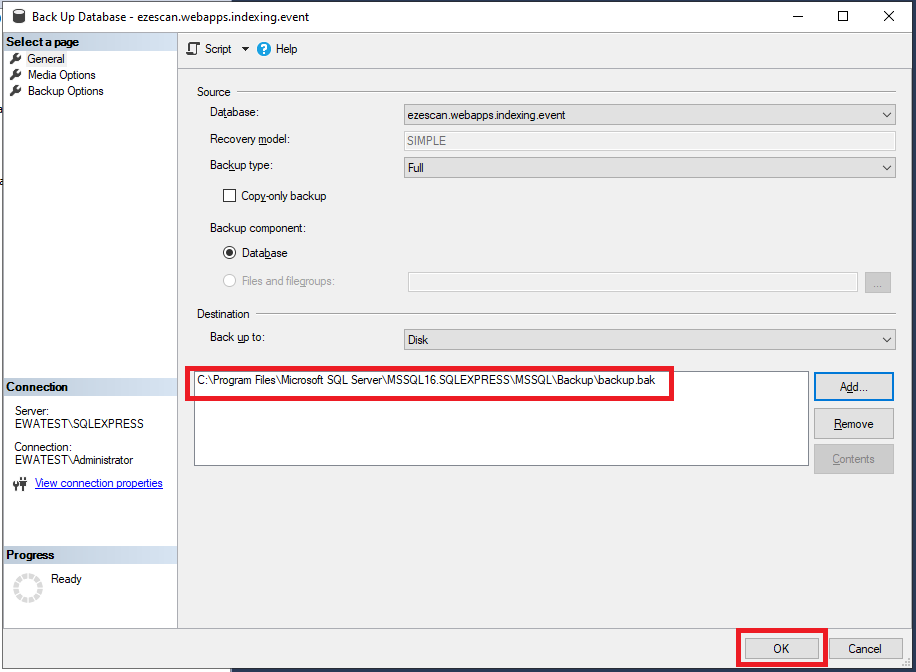Open View connection properties link
The width and height of the screenshot is (916, 672).
tap(98, 483)
